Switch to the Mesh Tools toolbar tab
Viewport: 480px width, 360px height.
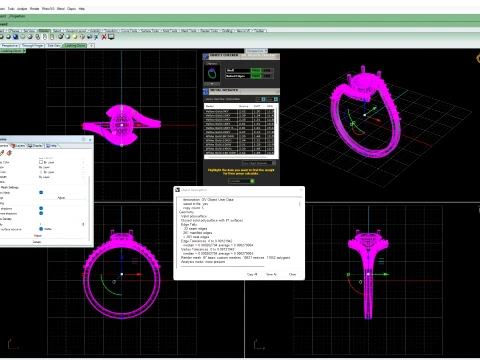(x=189, y=31)
